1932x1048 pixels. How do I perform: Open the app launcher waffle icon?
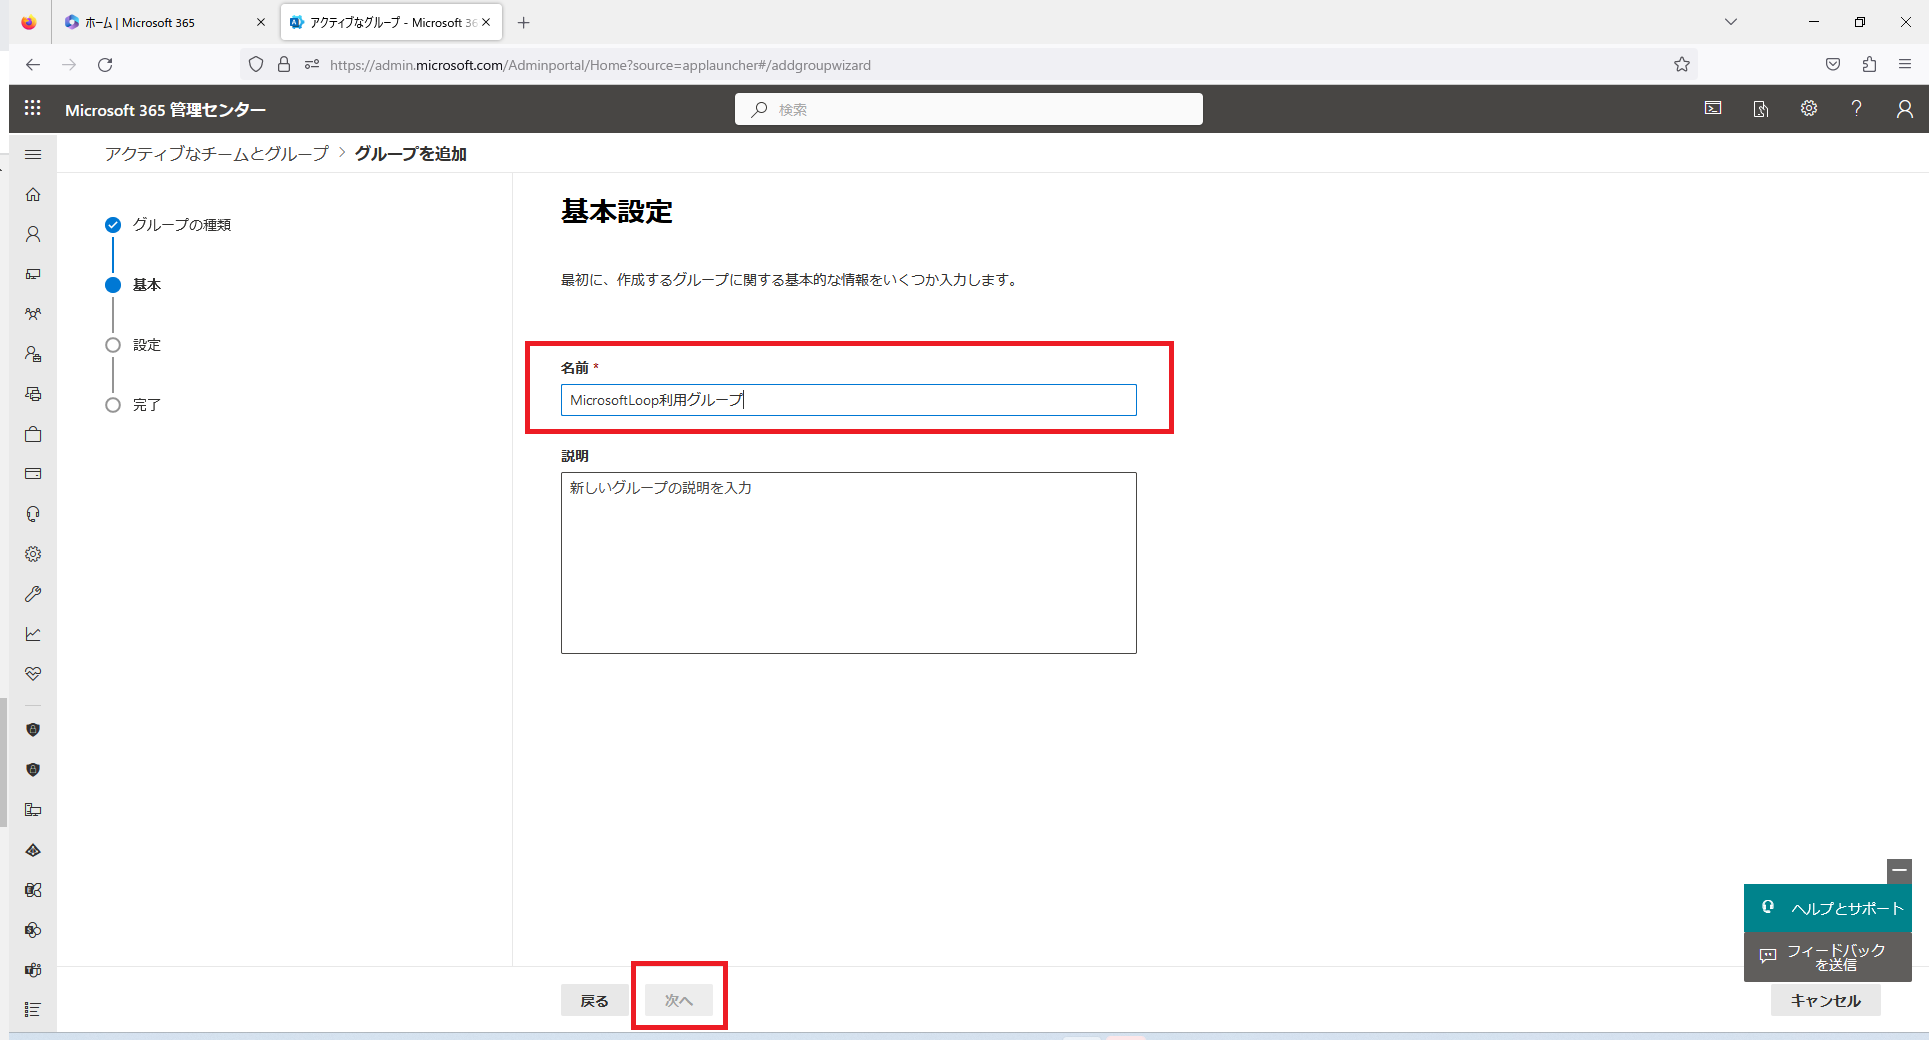(32, 108)
